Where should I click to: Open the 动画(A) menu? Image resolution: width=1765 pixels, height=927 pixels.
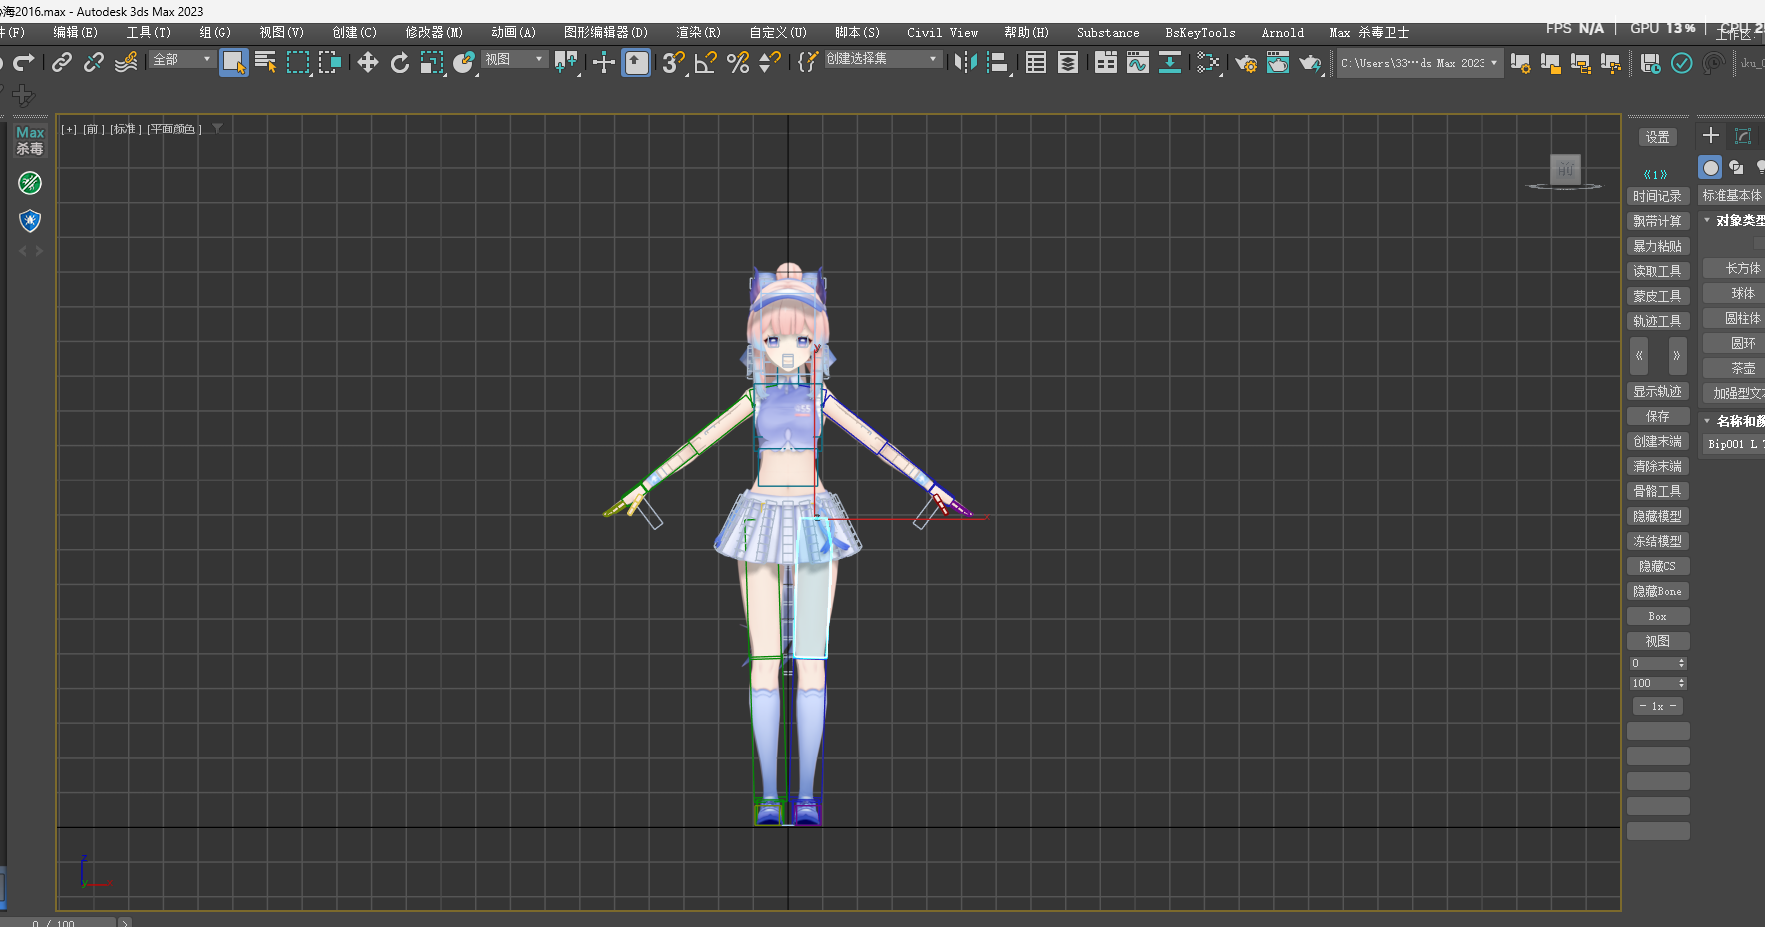[x=513, y=33]
